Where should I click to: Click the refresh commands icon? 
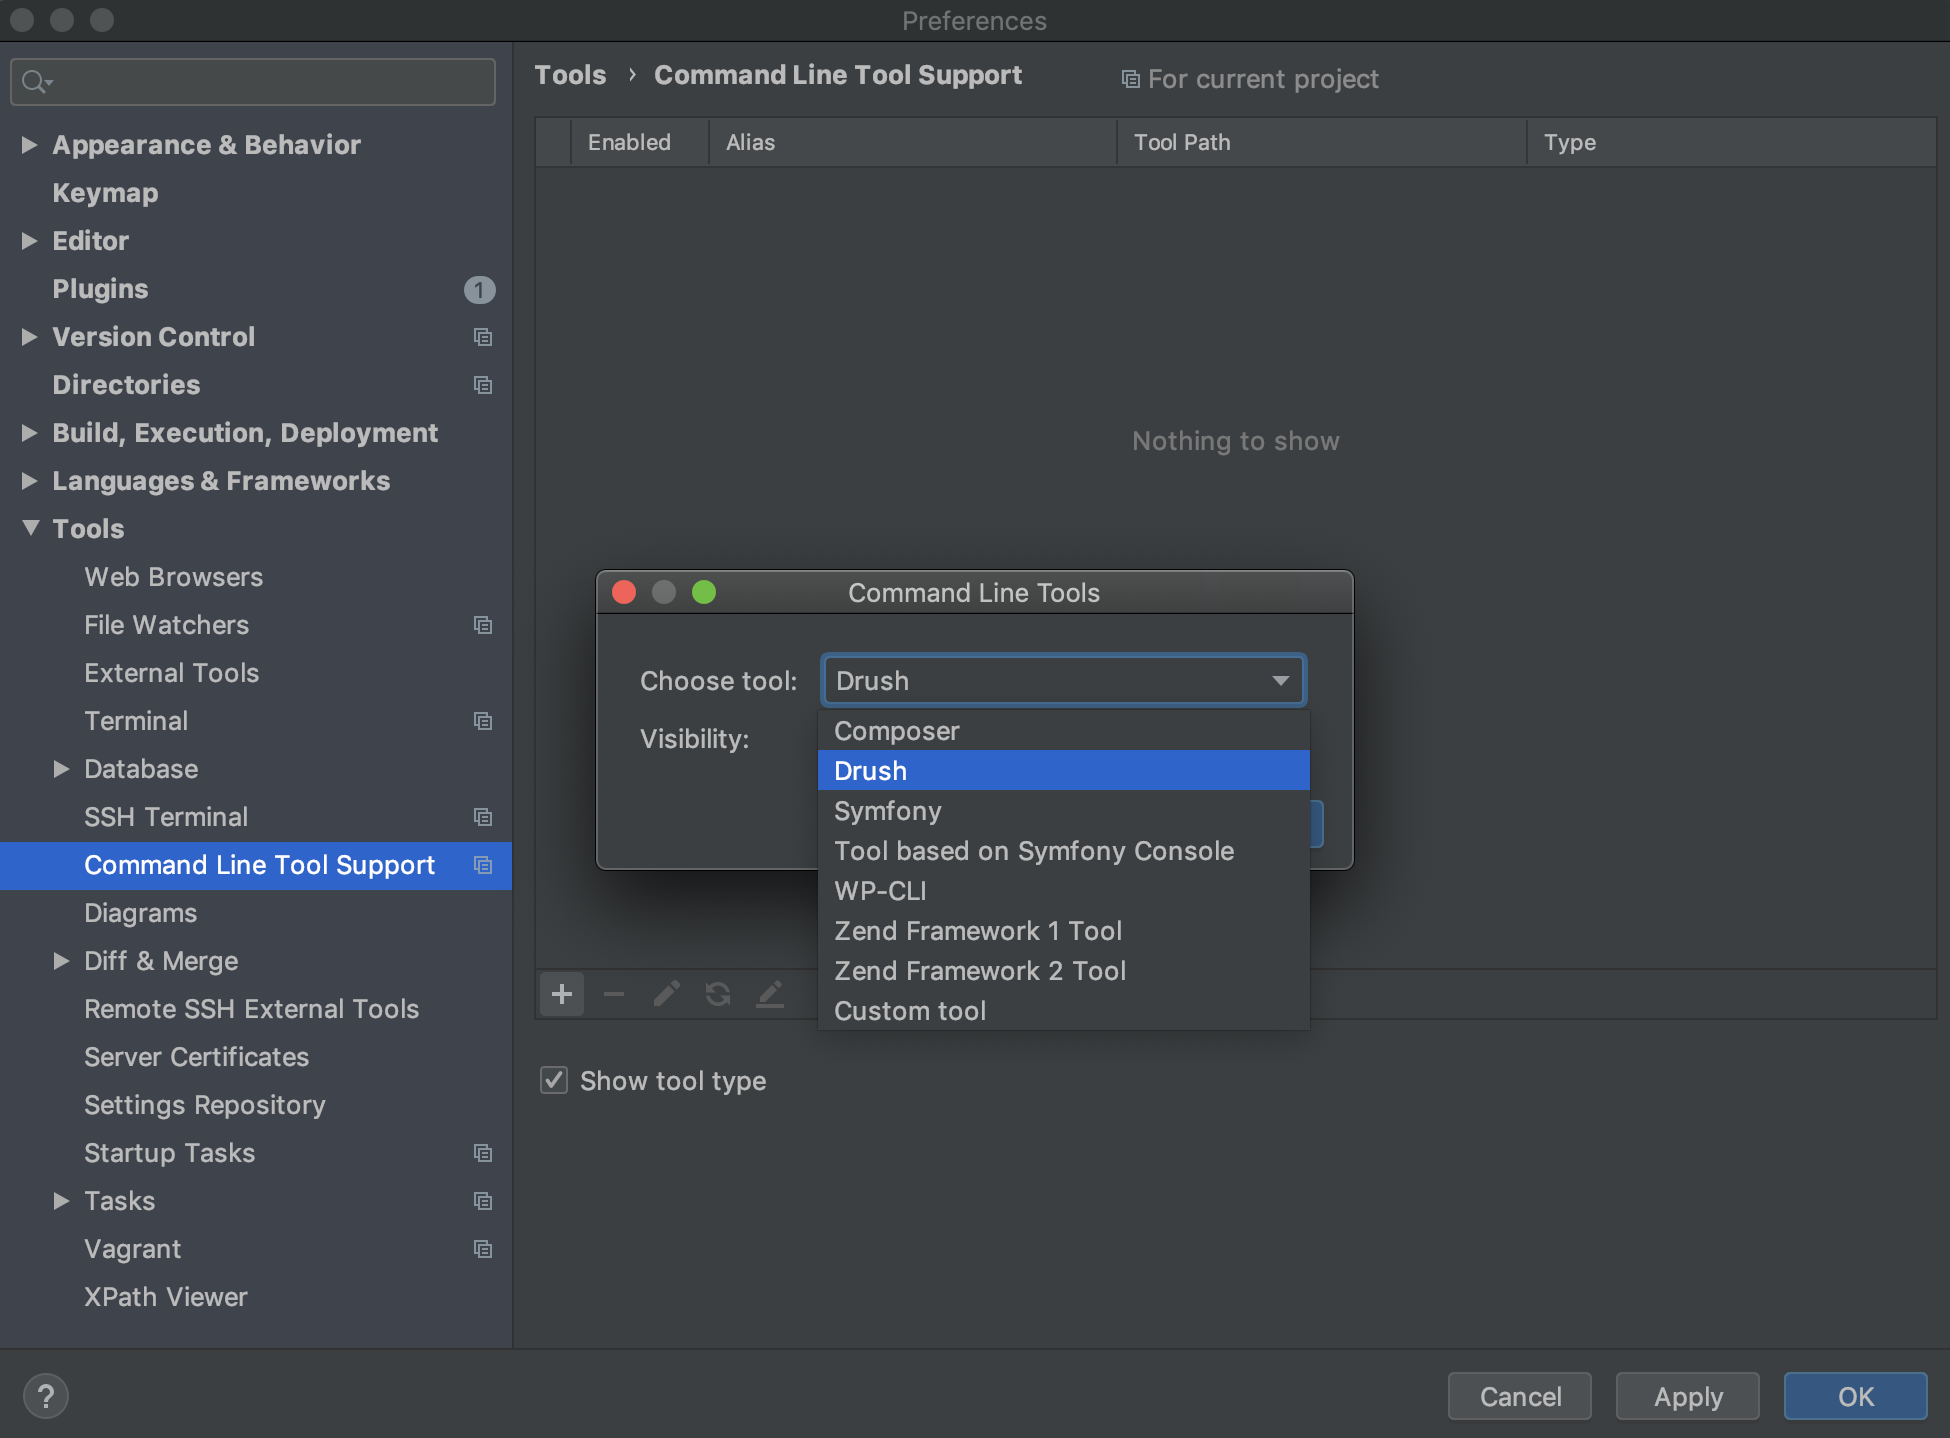(x=718, y=994)
